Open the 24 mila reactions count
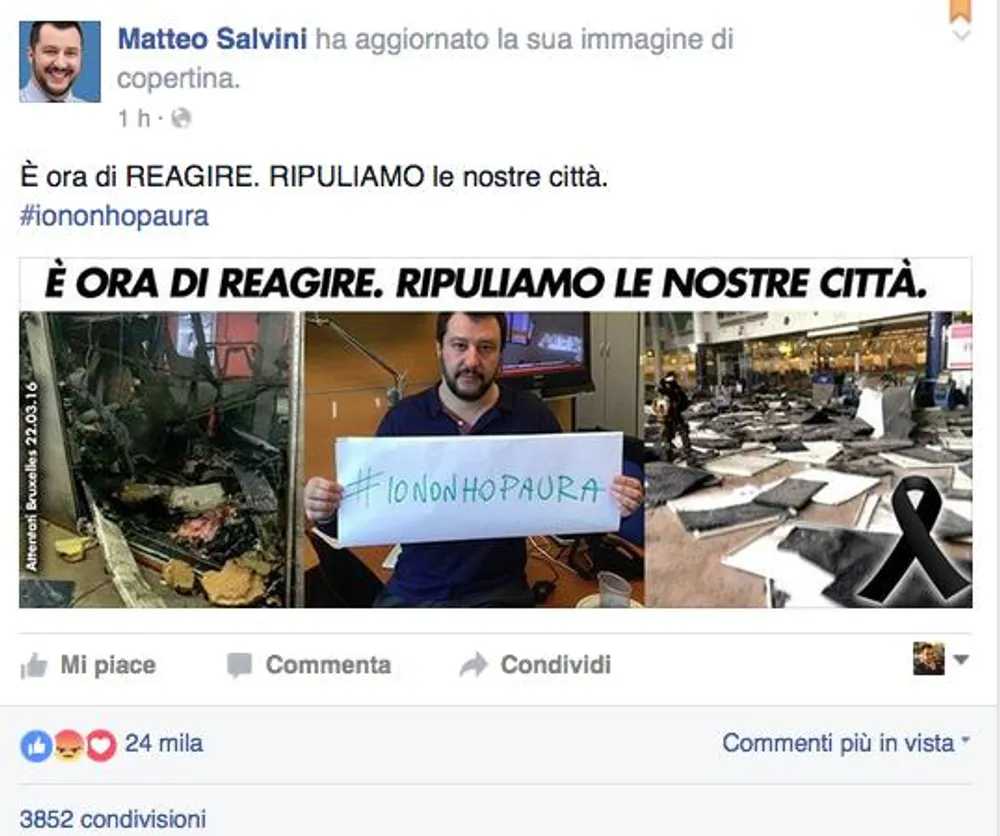Viewport: 1000px width, 836px height. click(x=164, y=744)
